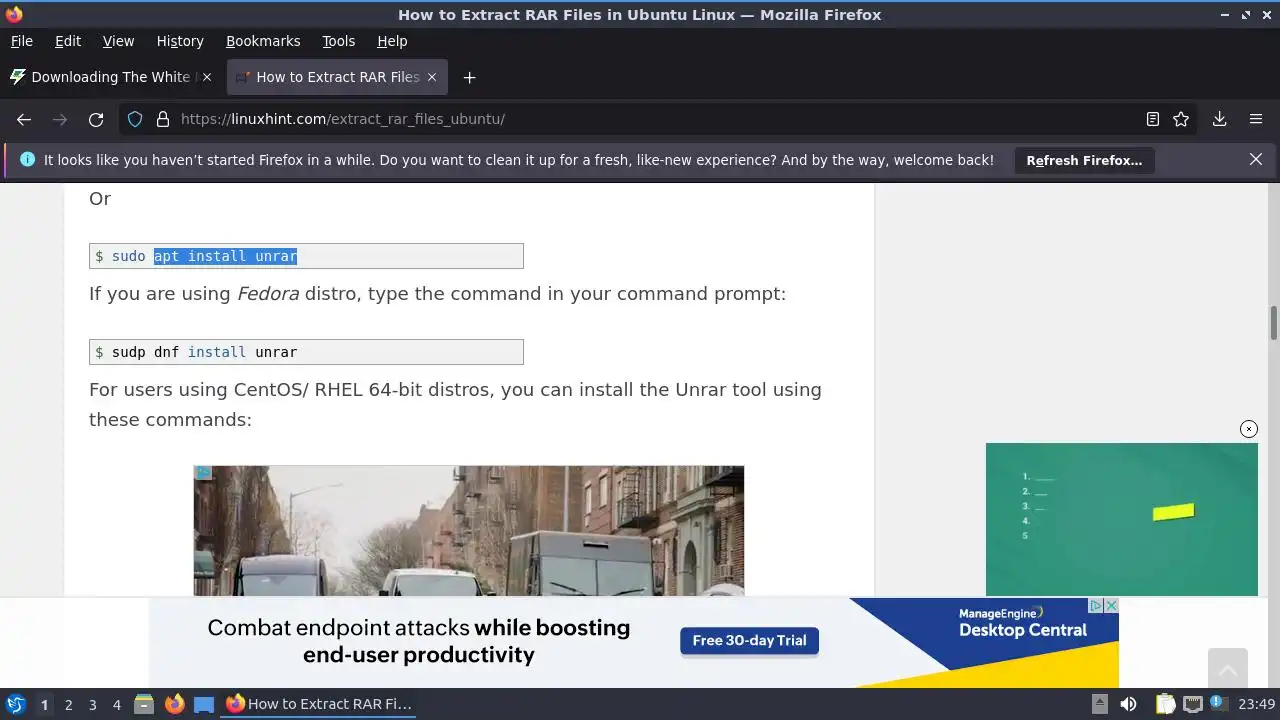Screen dimensions: 1280x720
Task: Open the View menu
Action: tap(118, 41)
